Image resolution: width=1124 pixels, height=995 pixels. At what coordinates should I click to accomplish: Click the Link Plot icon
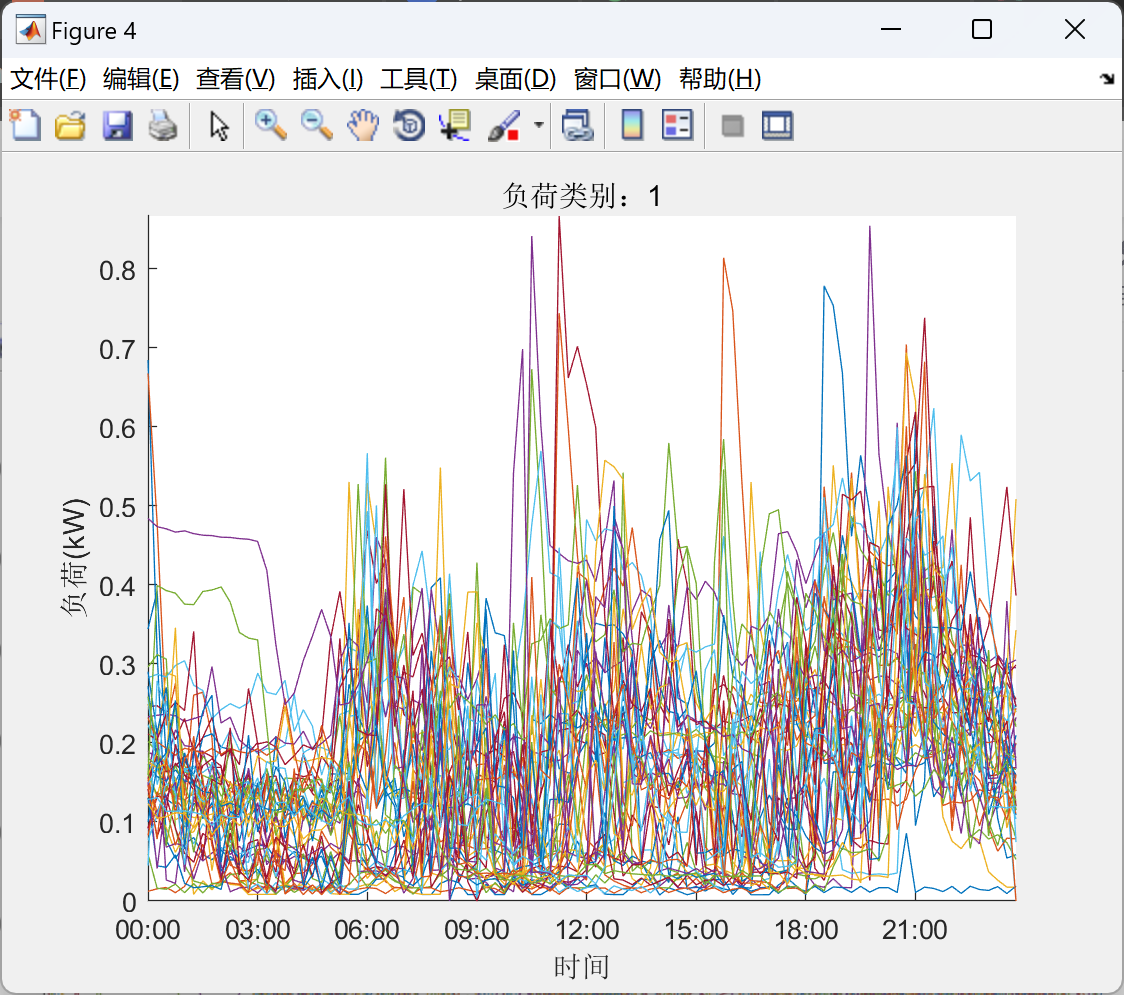pos(578,125)
